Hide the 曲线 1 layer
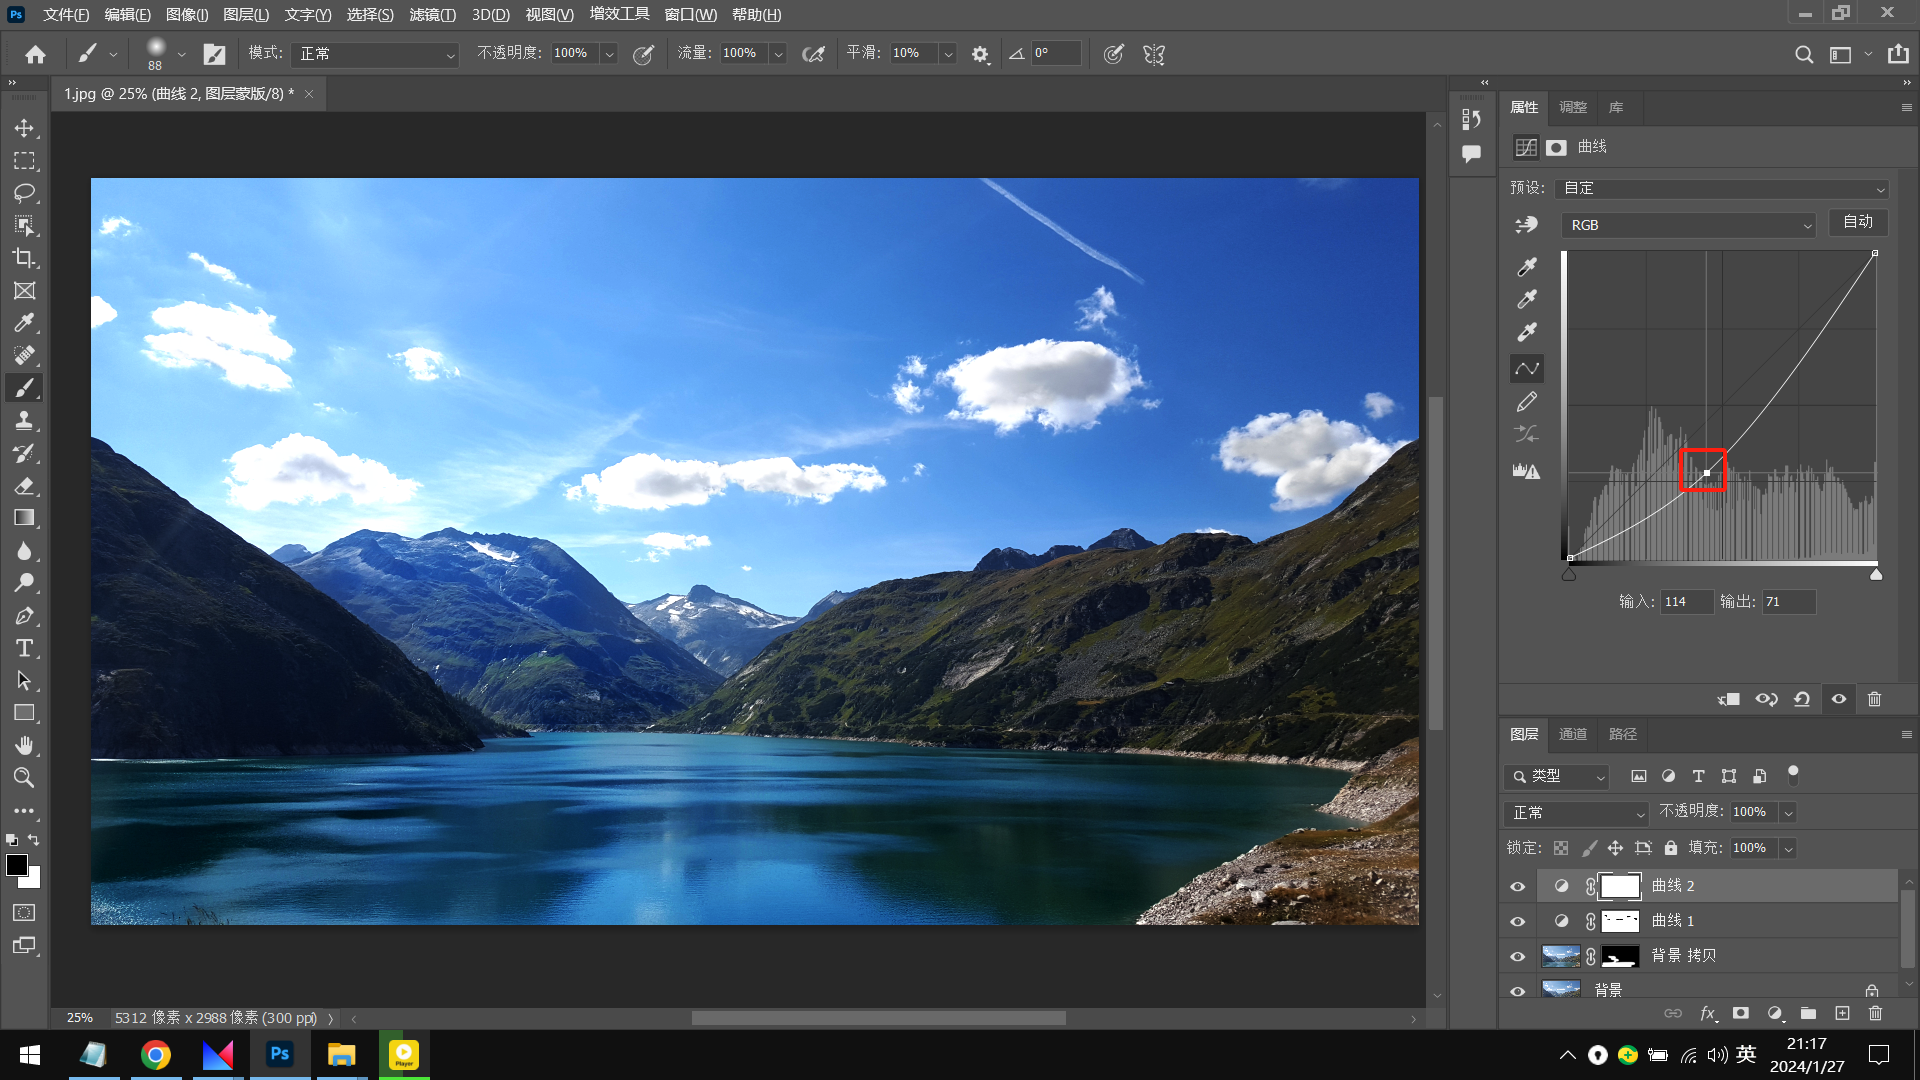 1517,921
